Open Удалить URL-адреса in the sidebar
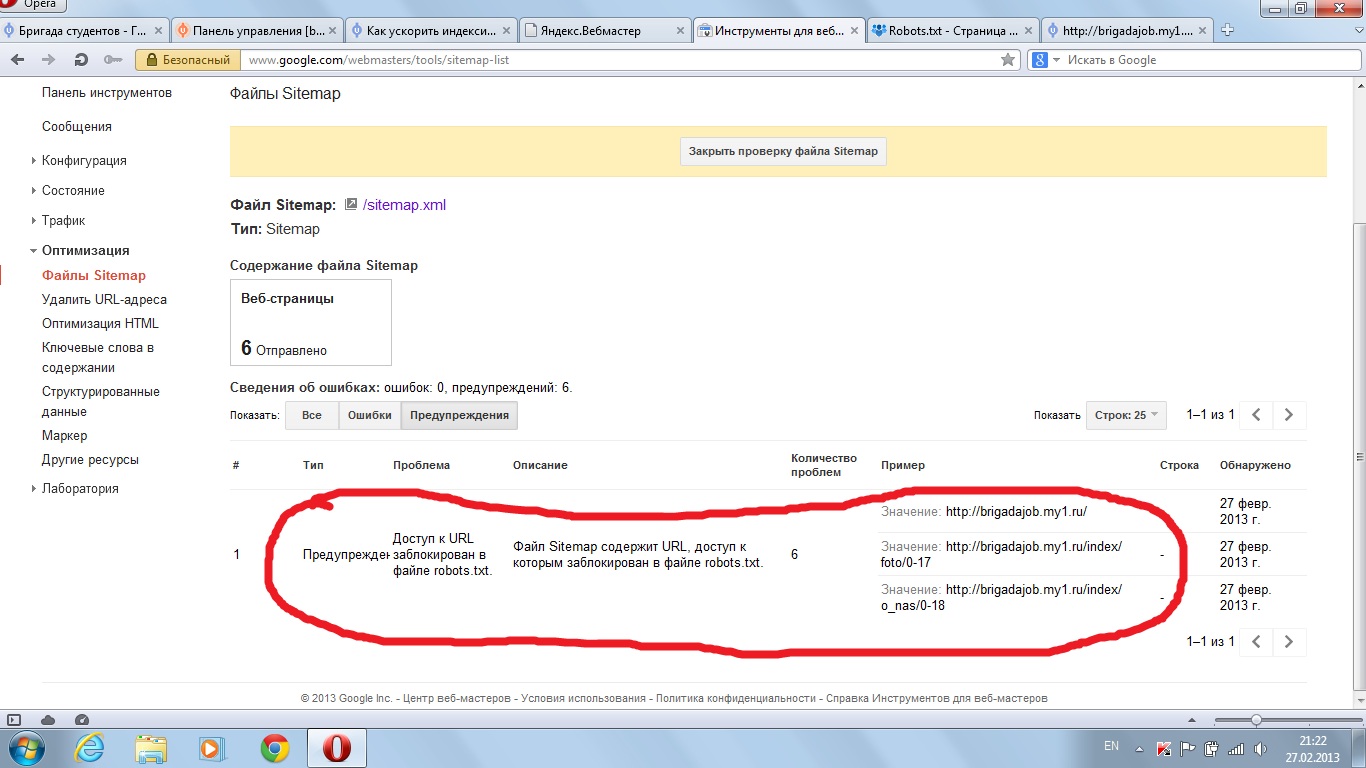 (104, 299)
